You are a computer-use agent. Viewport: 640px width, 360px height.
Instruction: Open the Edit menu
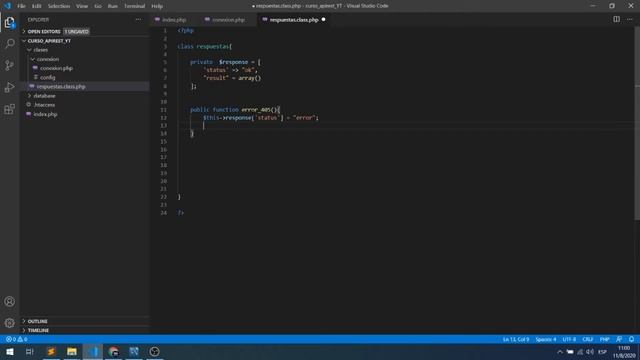coord(36,6)
